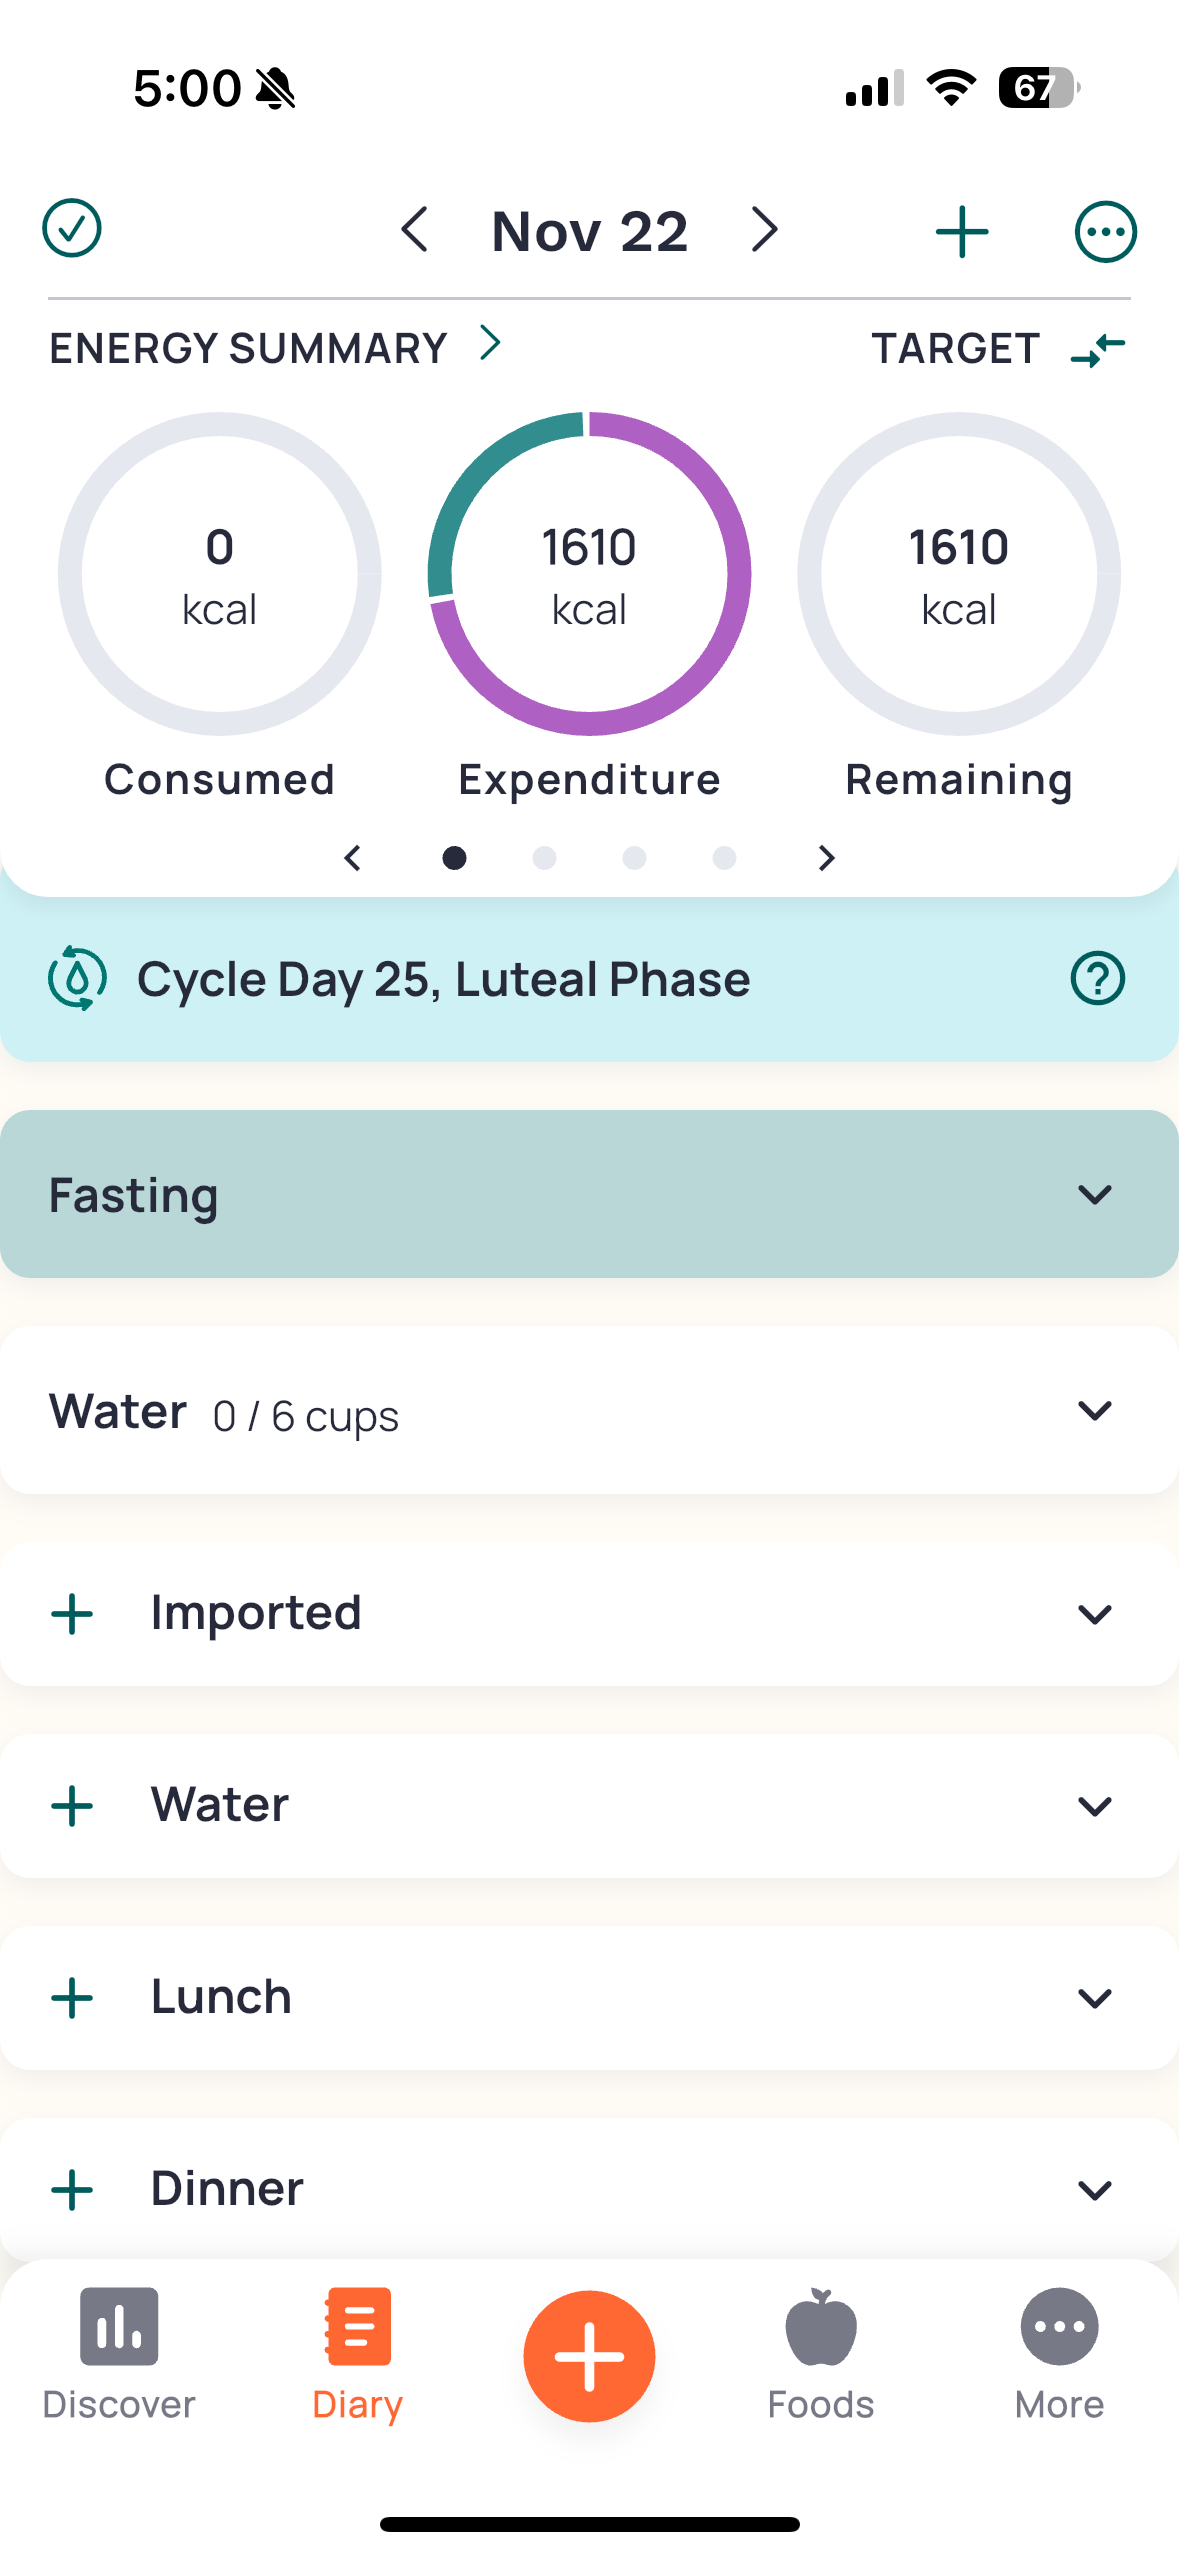The width and height of the screenshot is (1179, 2556).
Task: Add entry to Imported group
Action: [x=72, y=1614]
